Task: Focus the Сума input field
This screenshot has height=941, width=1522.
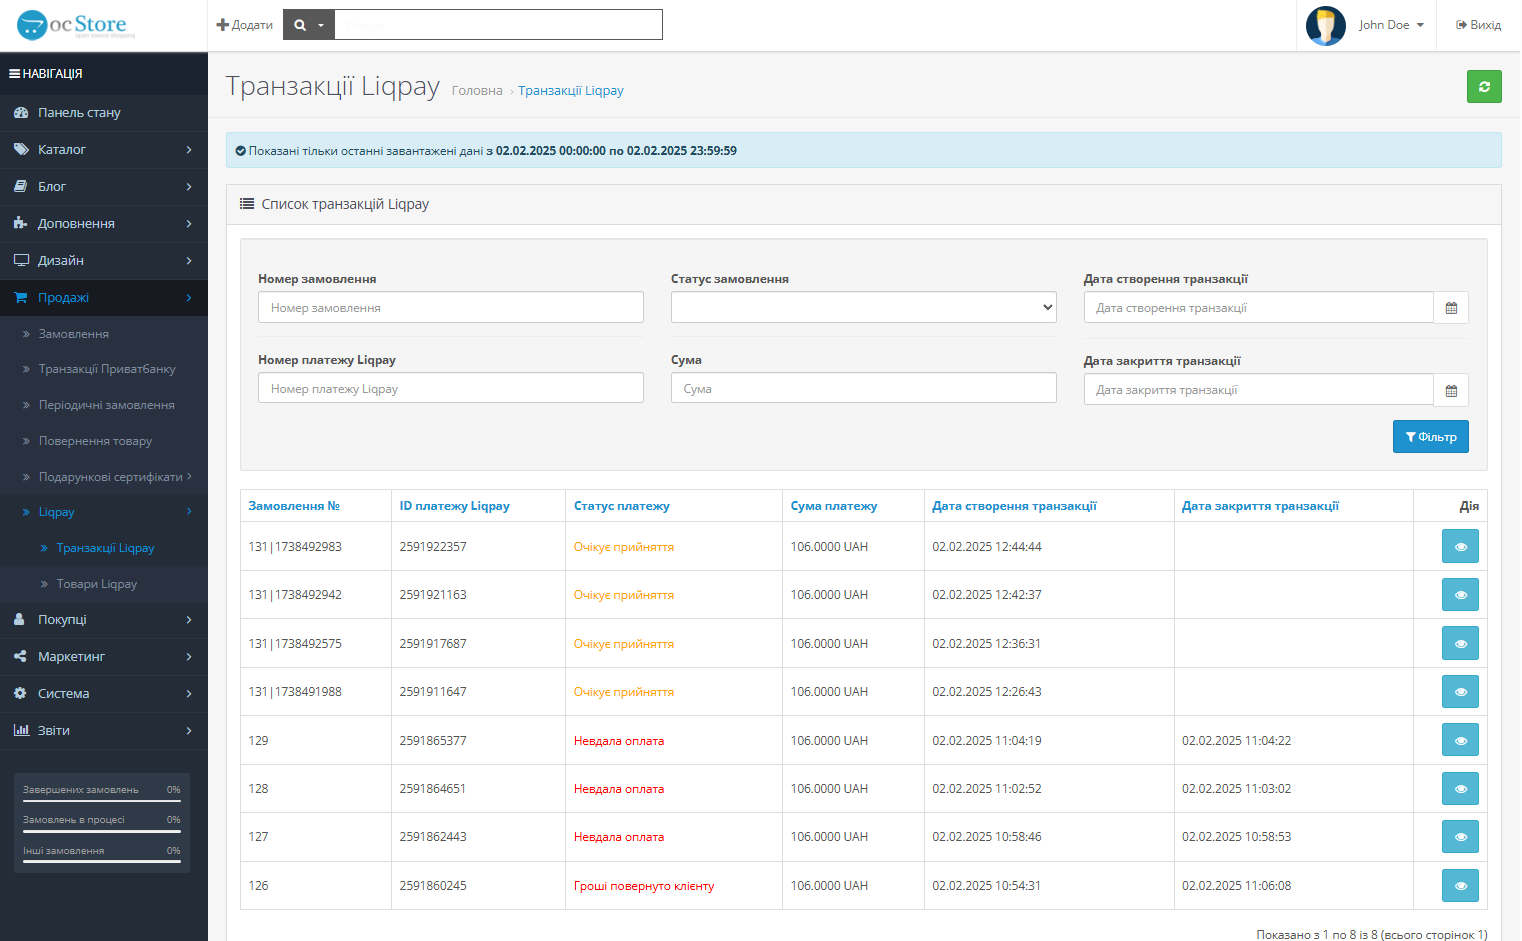Action: point(864,388)
